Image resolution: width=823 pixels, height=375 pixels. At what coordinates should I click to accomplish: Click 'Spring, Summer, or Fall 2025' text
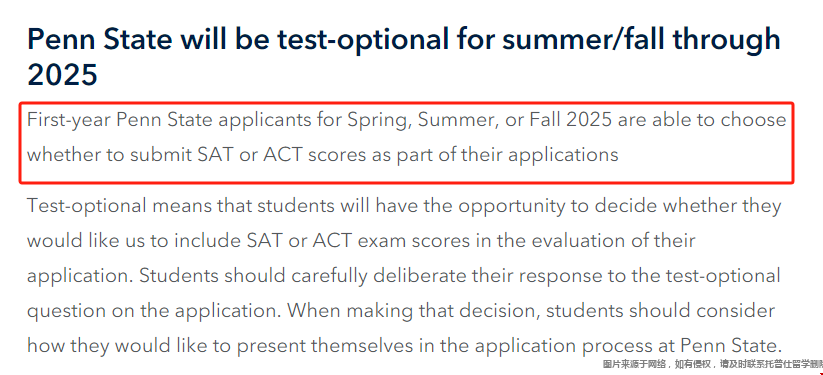(x=479, y=120)
